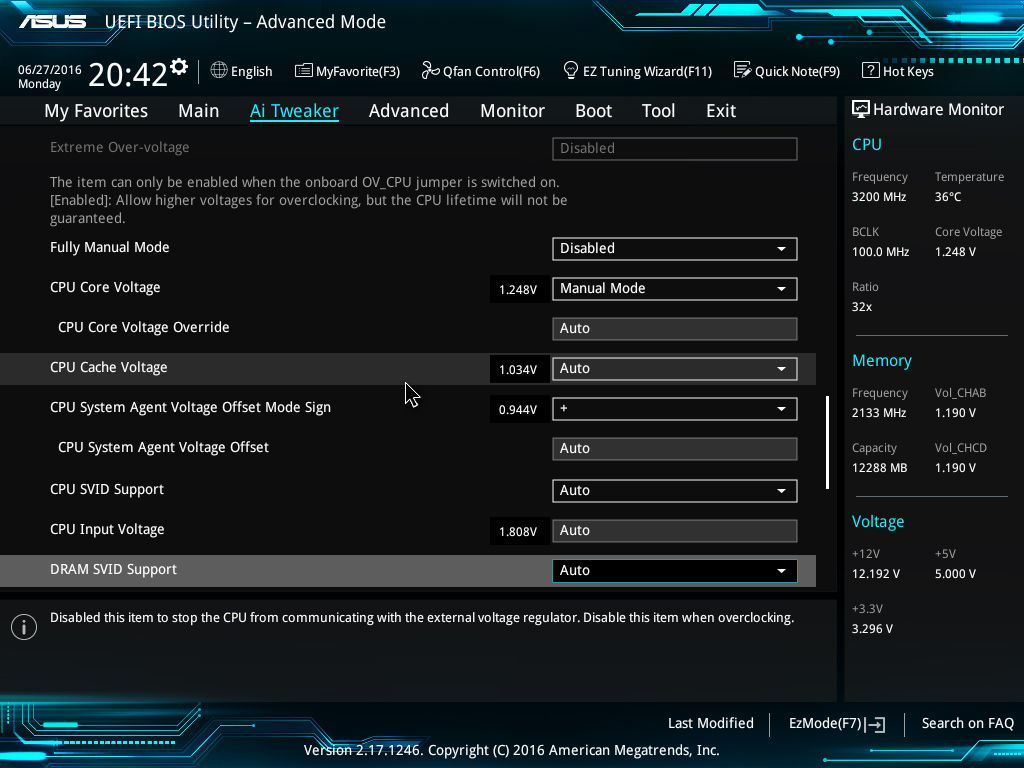Open Qfan Control fan icon
This screenshot has height=768, width=1024.
[430, 71]
